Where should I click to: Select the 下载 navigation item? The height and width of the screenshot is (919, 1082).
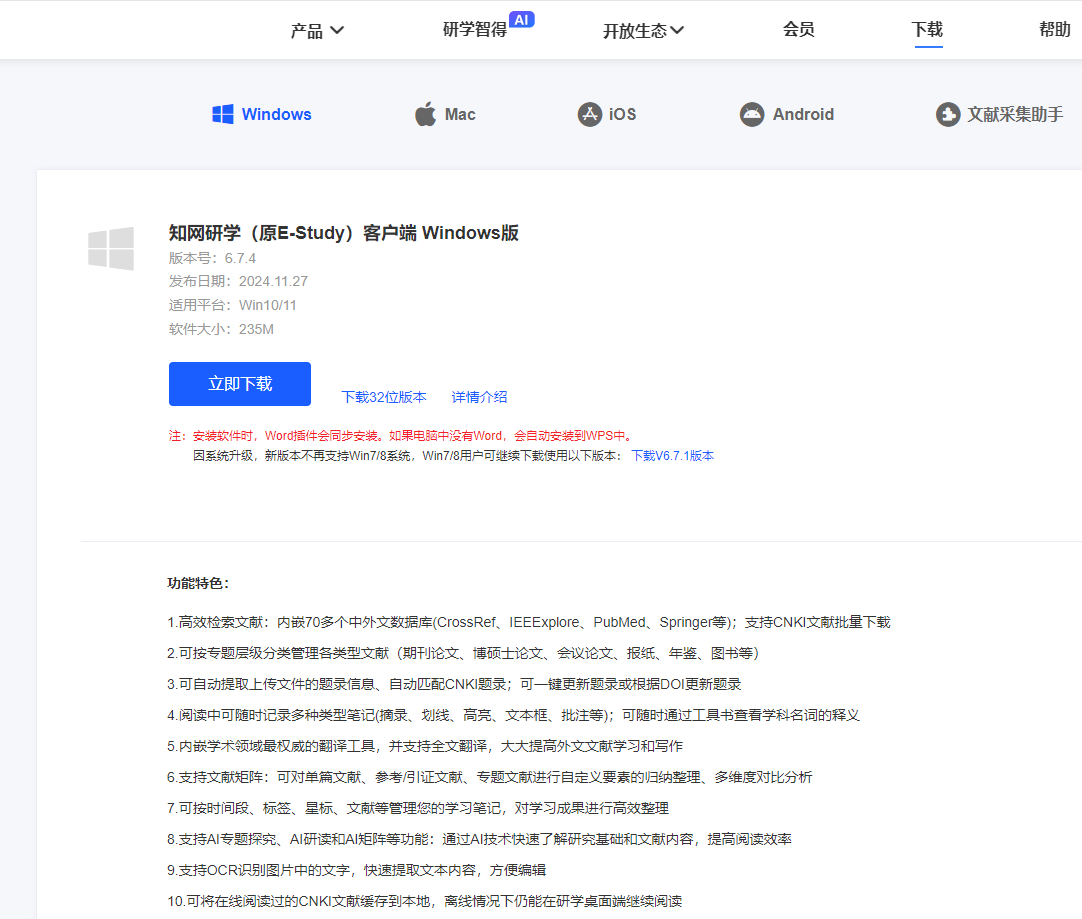click(927, 30)
